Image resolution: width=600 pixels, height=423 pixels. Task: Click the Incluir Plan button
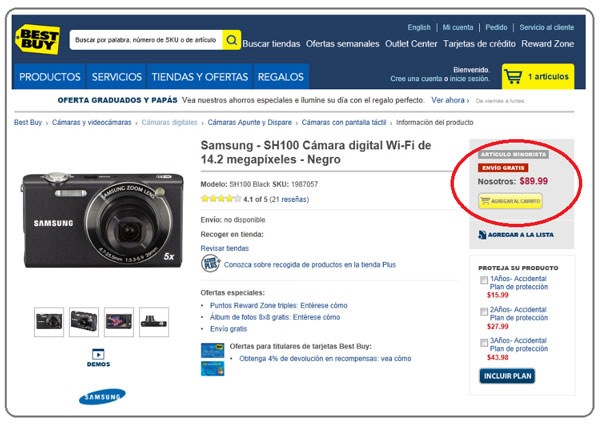[508, 376]
